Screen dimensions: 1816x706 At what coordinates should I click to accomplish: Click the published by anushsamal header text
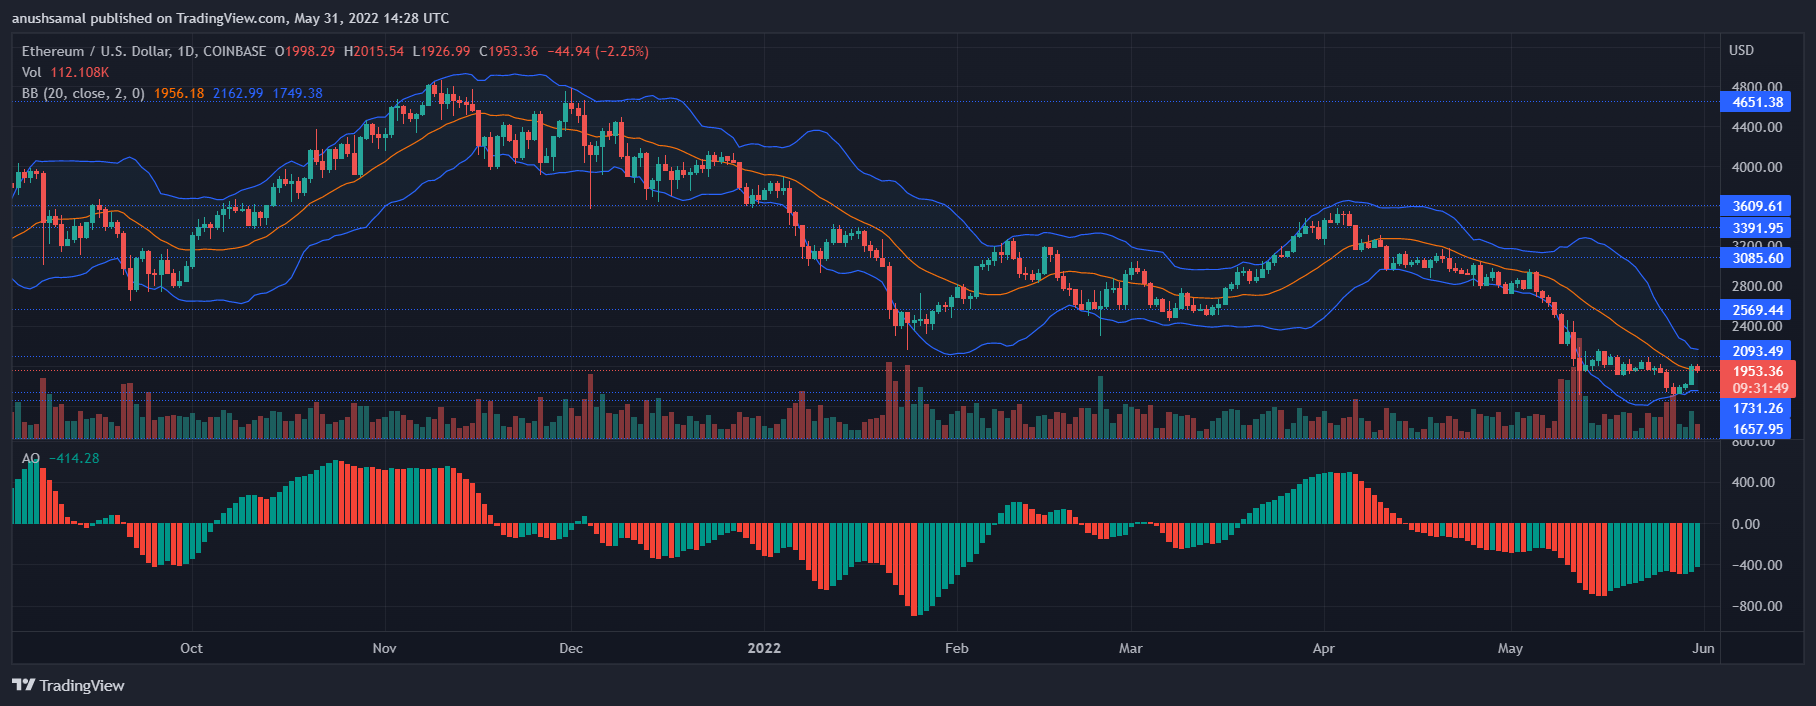click(x=230, y=18)
